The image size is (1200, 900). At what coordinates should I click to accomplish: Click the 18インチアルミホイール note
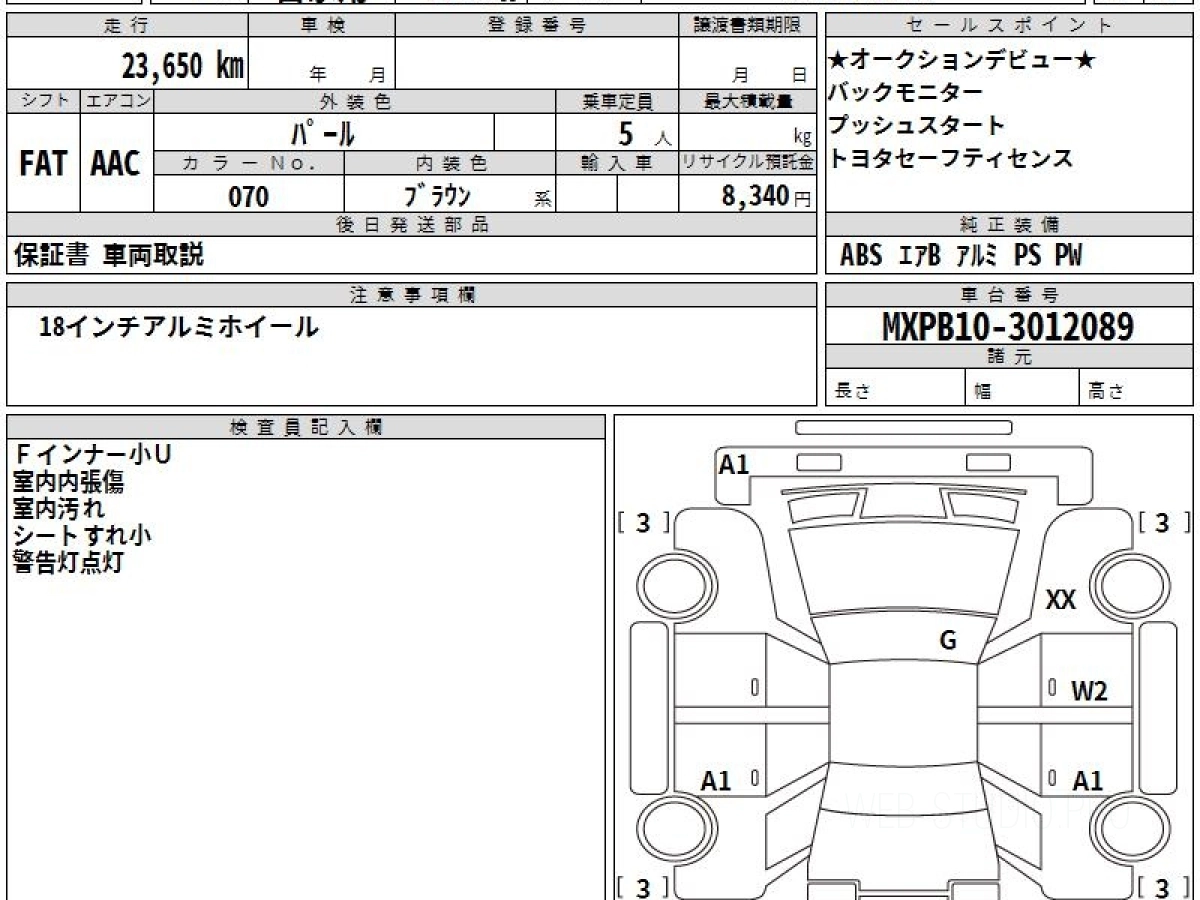(179, 326)
